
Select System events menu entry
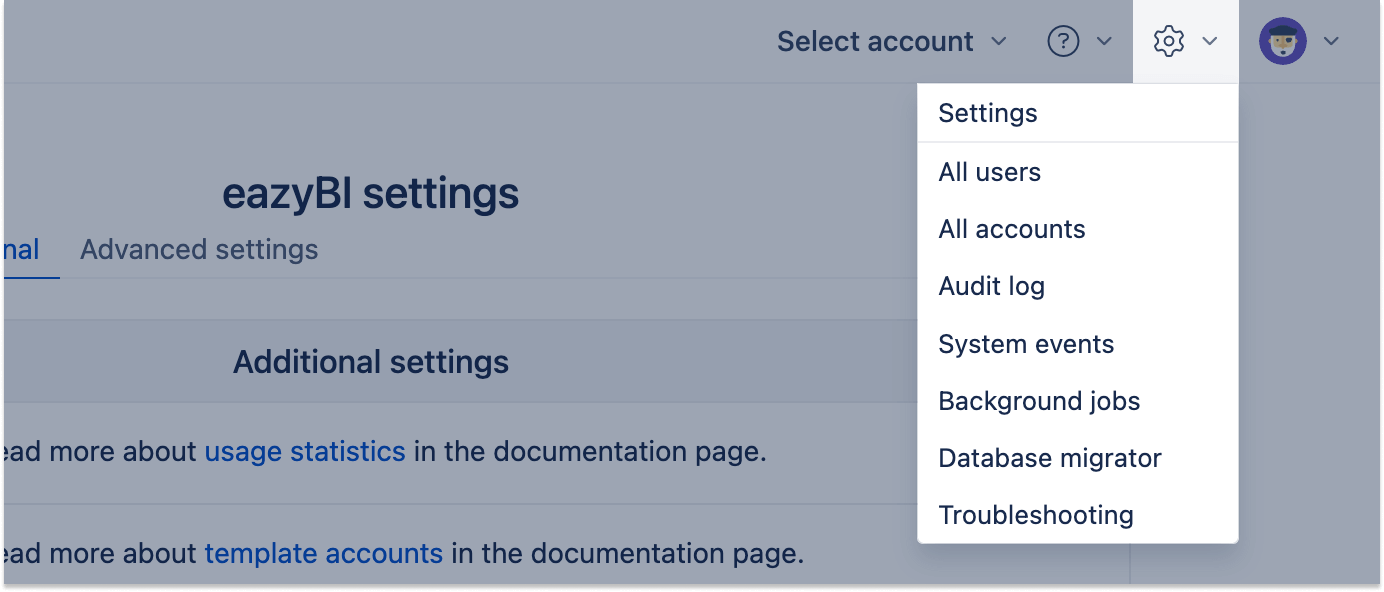(1025, 344)
